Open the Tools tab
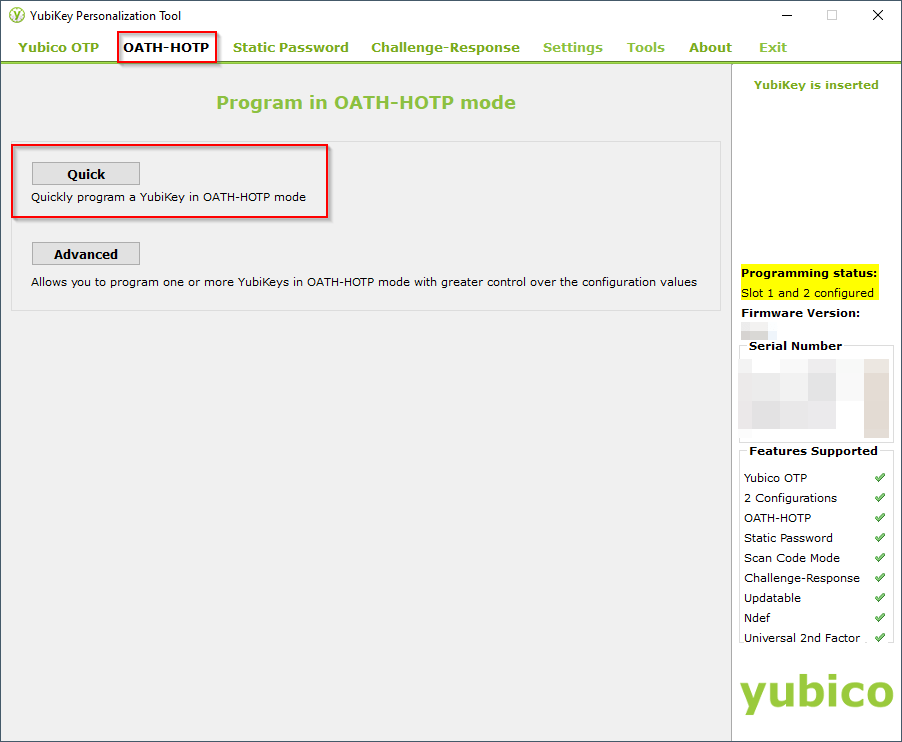 (x=645, y=47)
